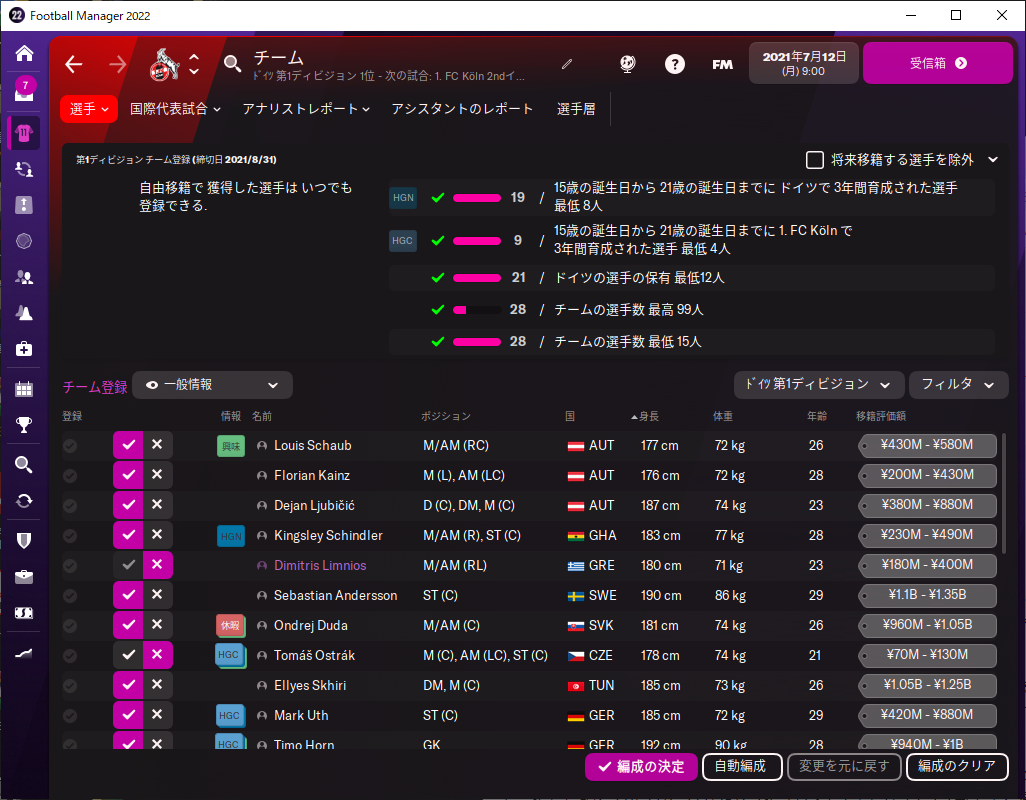Unregister Mark Uth with the X toggle

point(157,715)
